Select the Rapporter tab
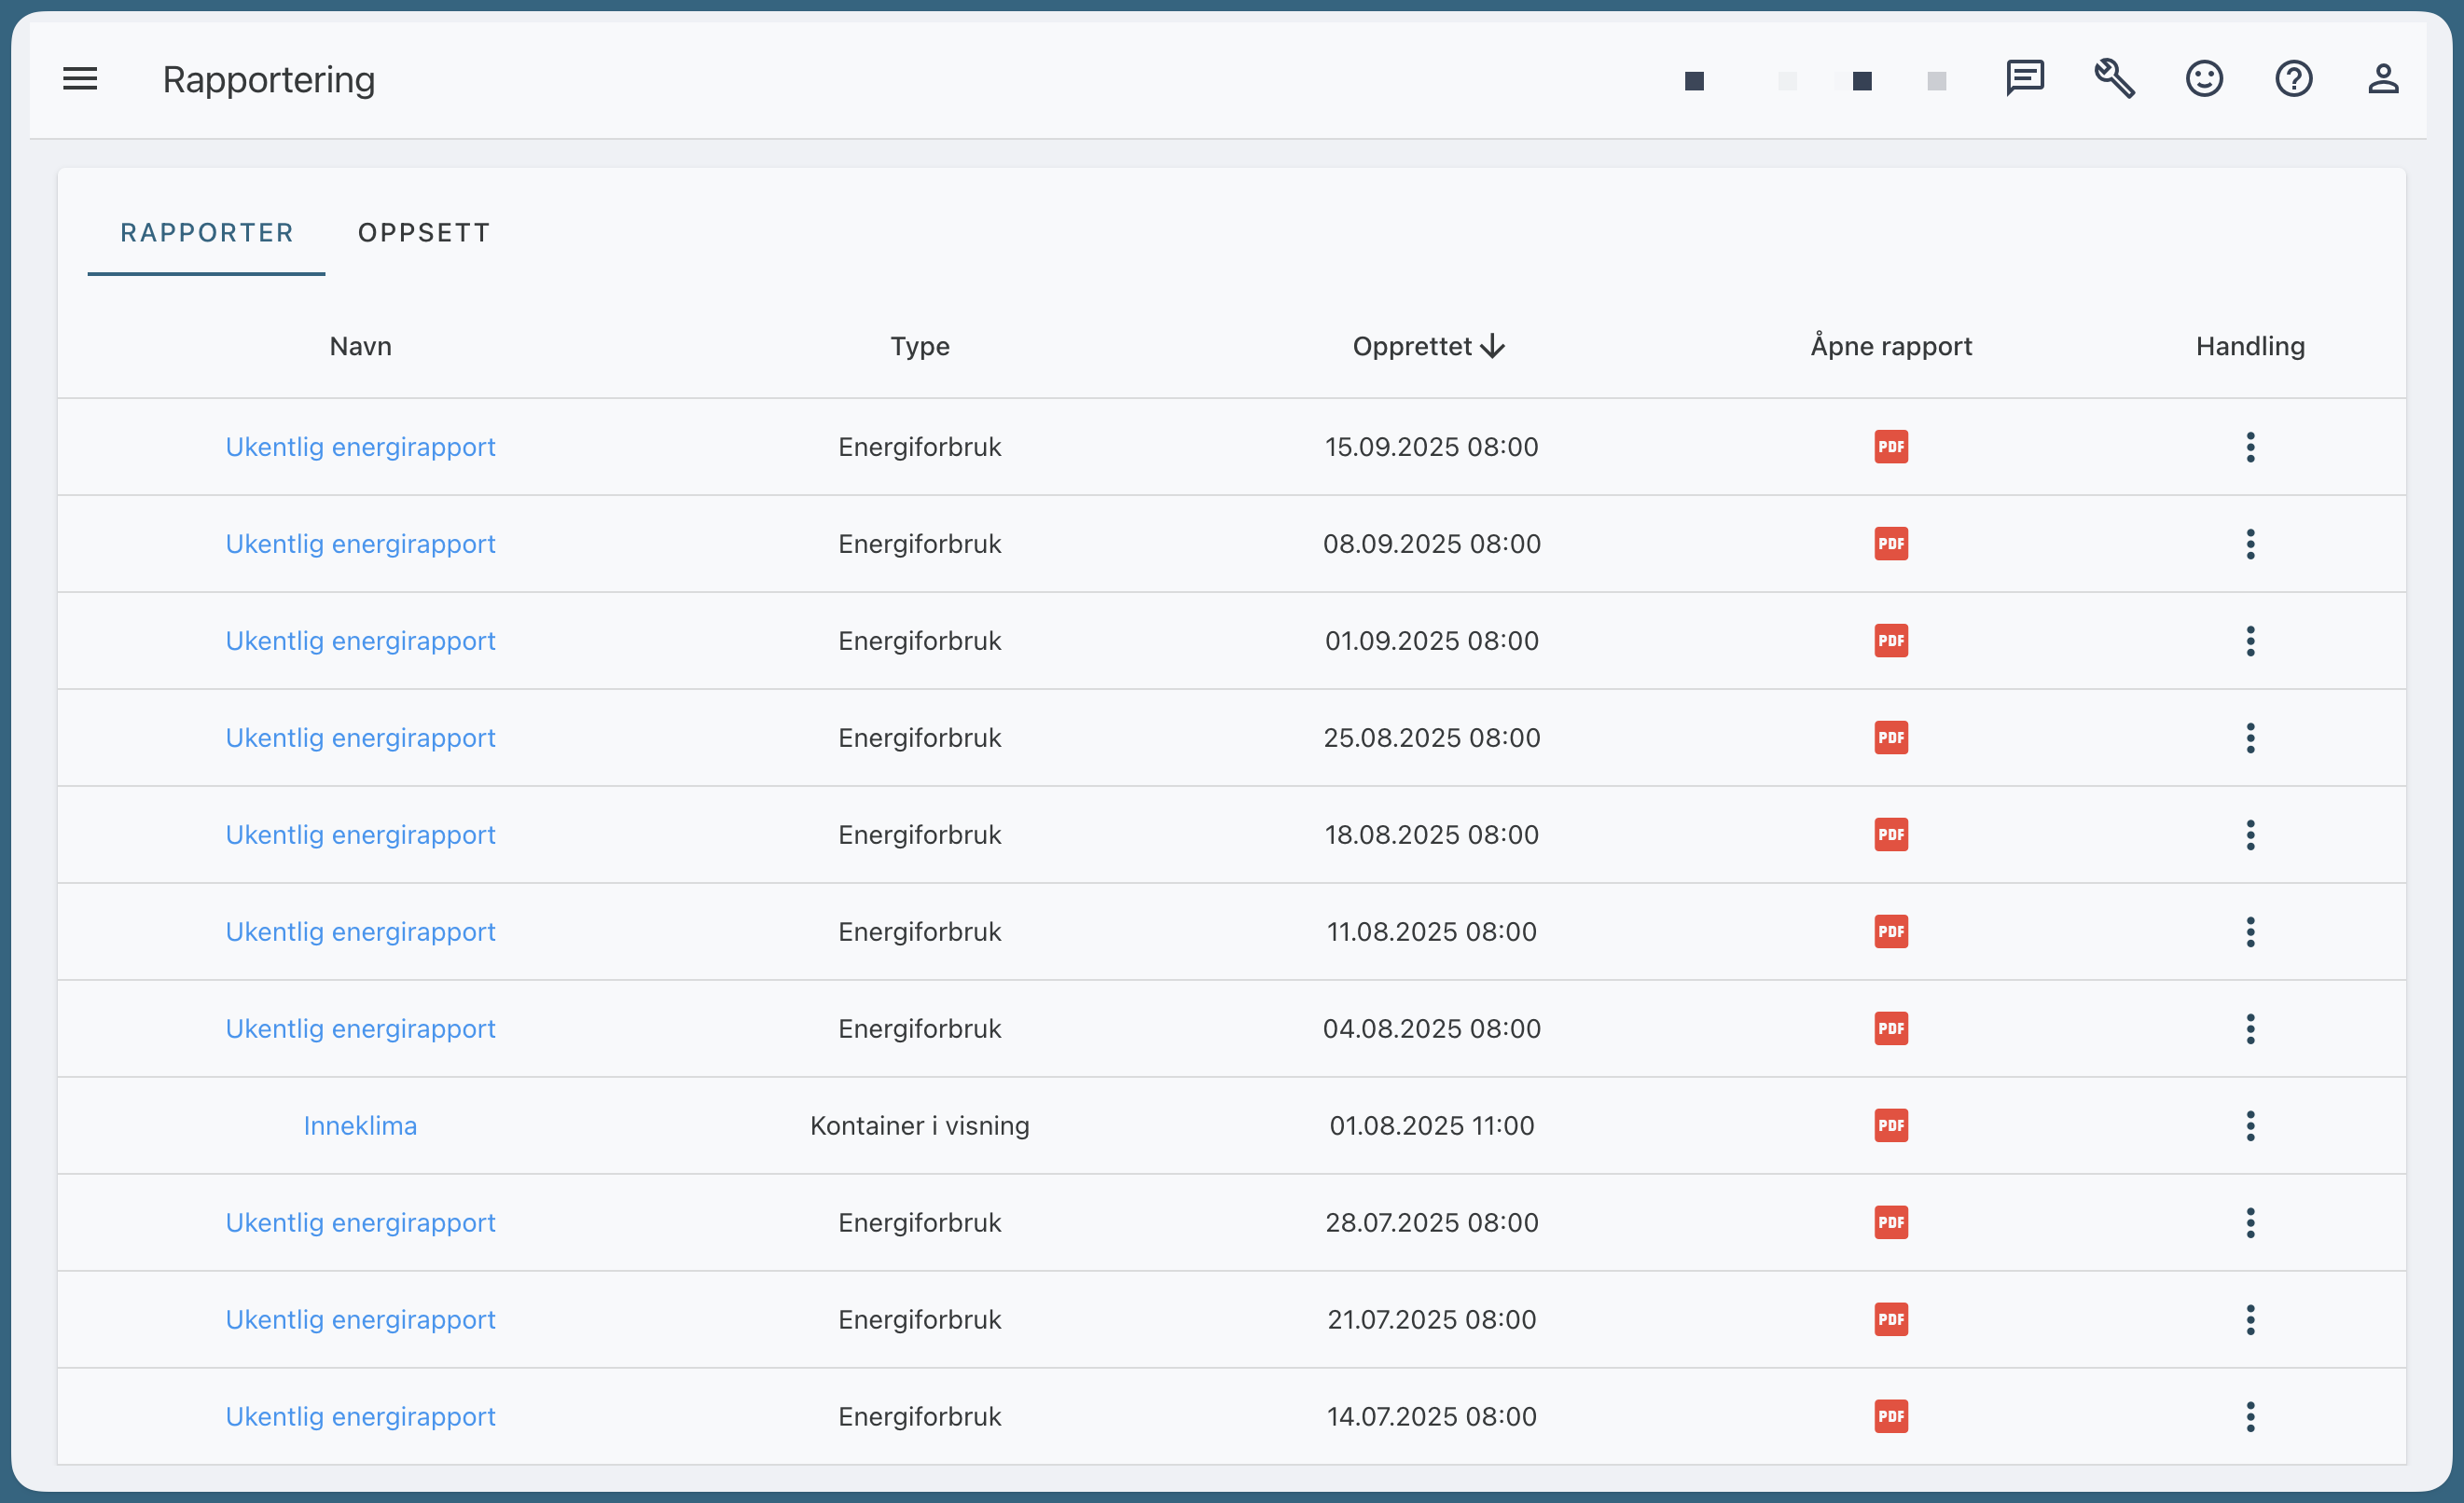Screen dimensions: 2464x1503 coord(207,233)
